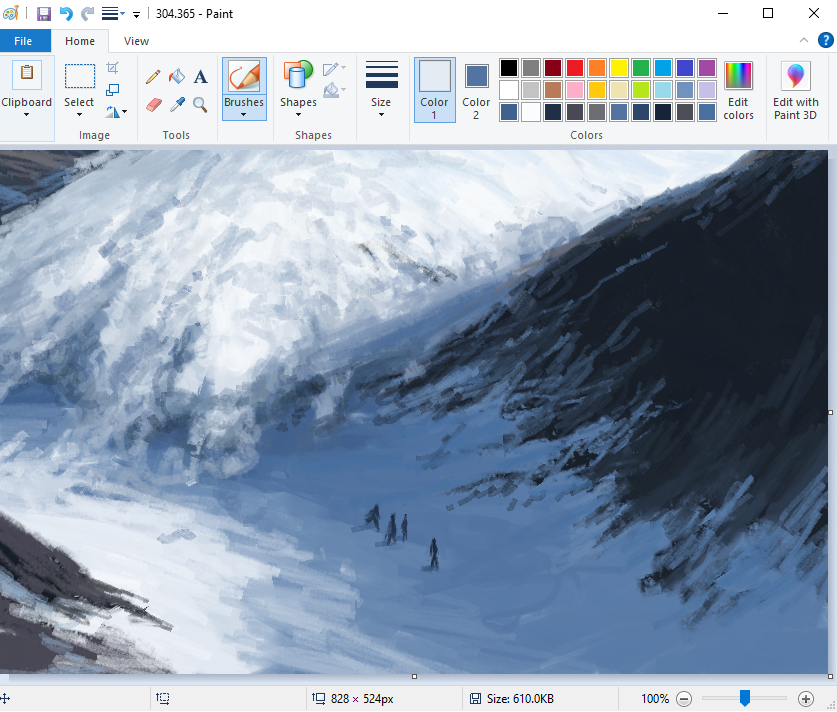Open the Shapes gallery
837x712 pixels.
coord(298,75)
